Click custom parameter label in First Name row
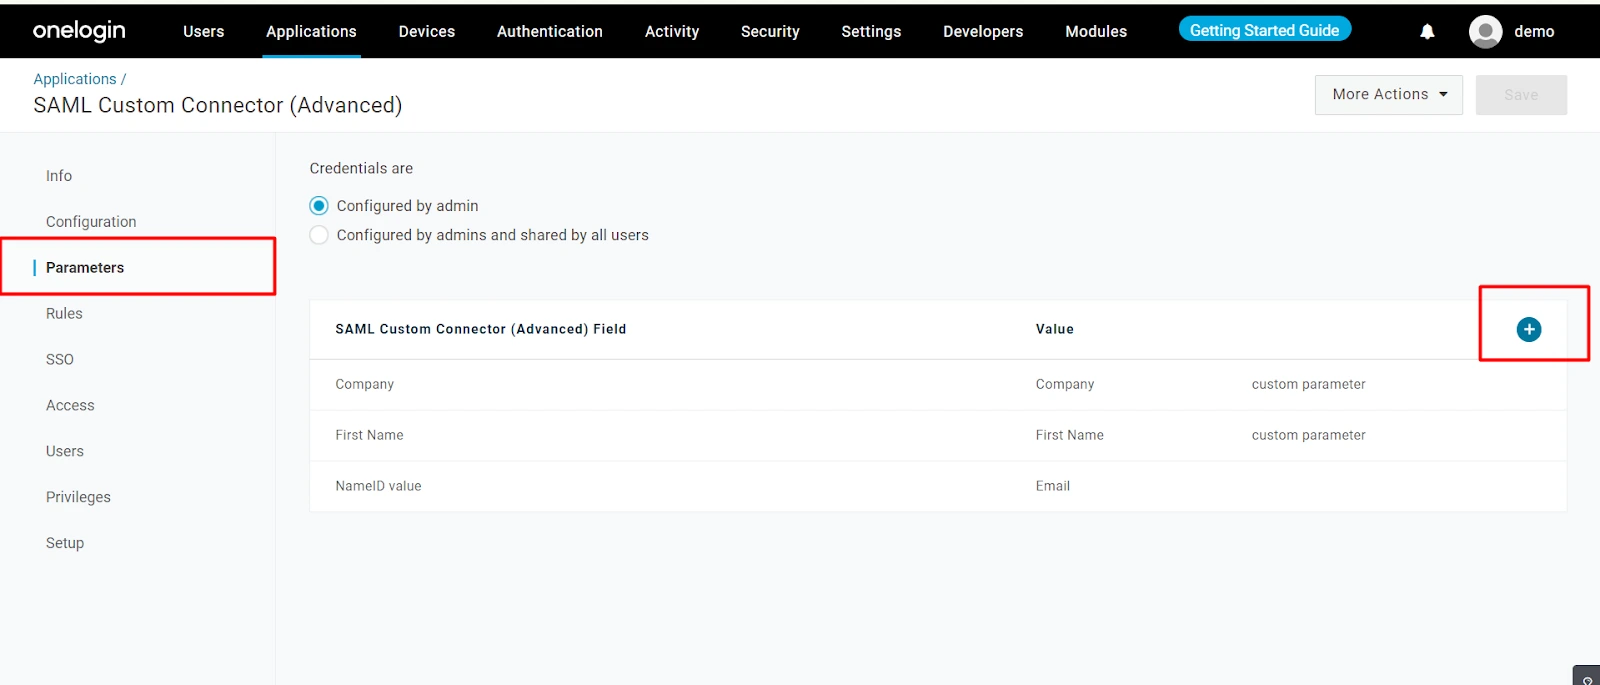This screenshot has height=685, width=1600. point(1308,435)
